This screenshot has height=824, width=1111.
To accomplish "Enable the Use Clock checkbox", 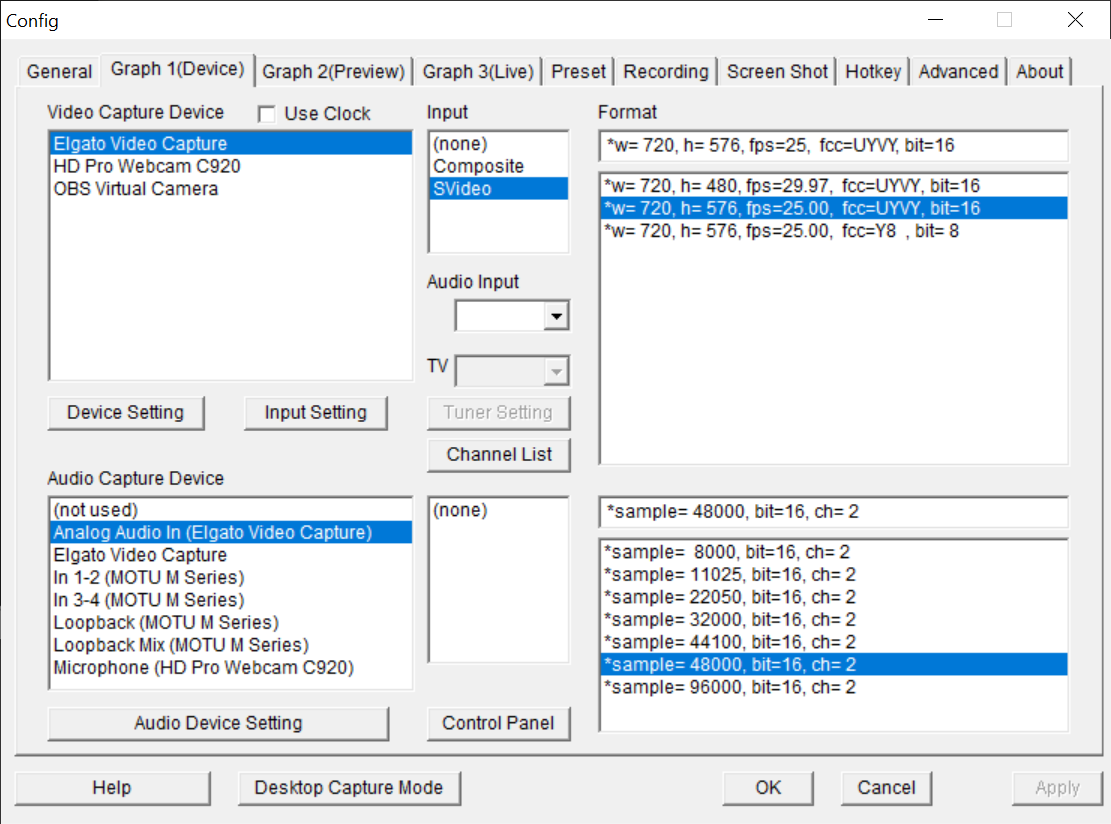I will click(266, 114).
